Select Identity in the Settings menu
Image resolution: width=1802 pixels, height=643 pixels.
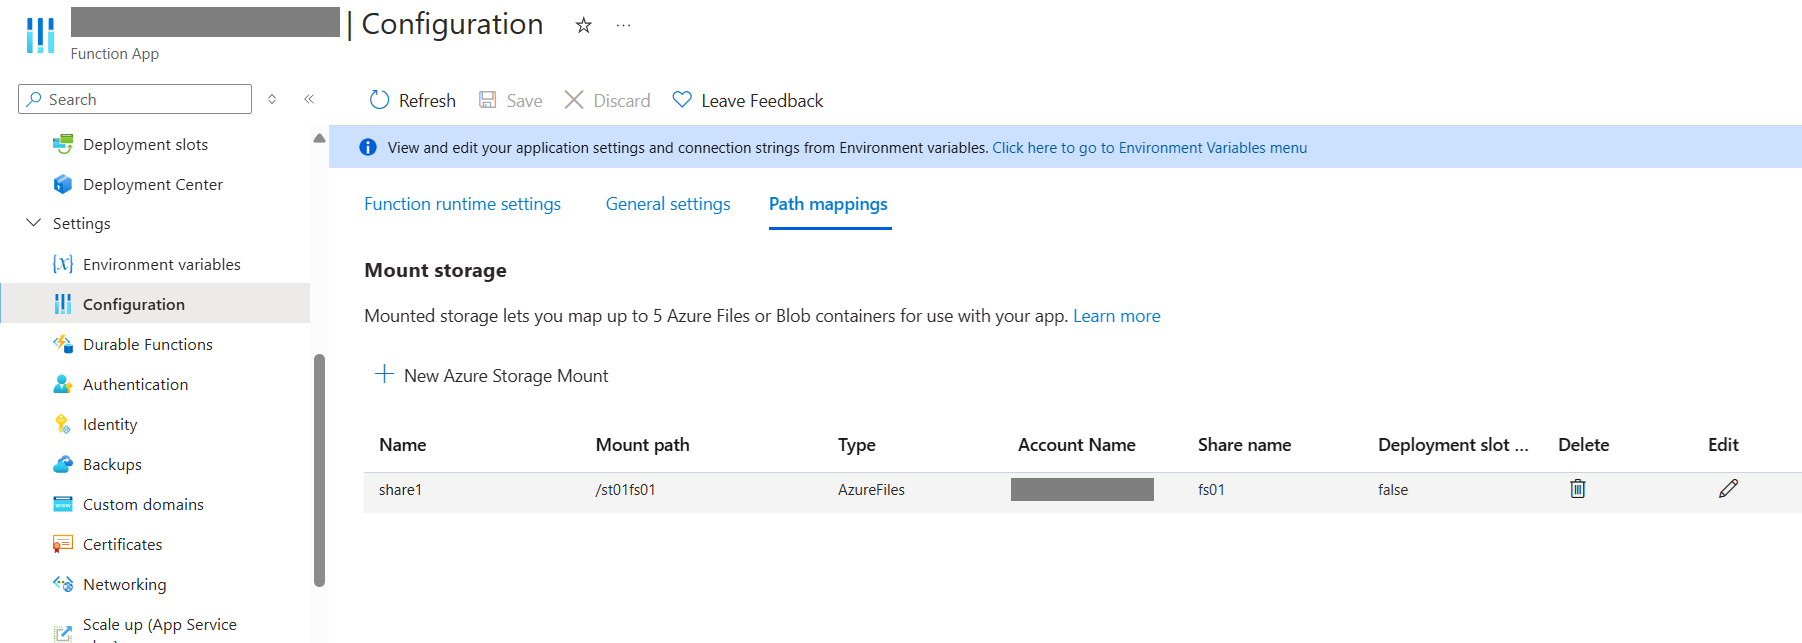(109, 425)
